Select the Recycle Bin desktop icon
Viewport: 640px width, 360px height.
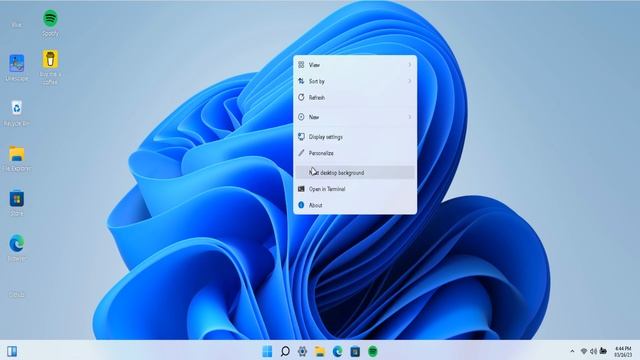click(x=16, y=113)
